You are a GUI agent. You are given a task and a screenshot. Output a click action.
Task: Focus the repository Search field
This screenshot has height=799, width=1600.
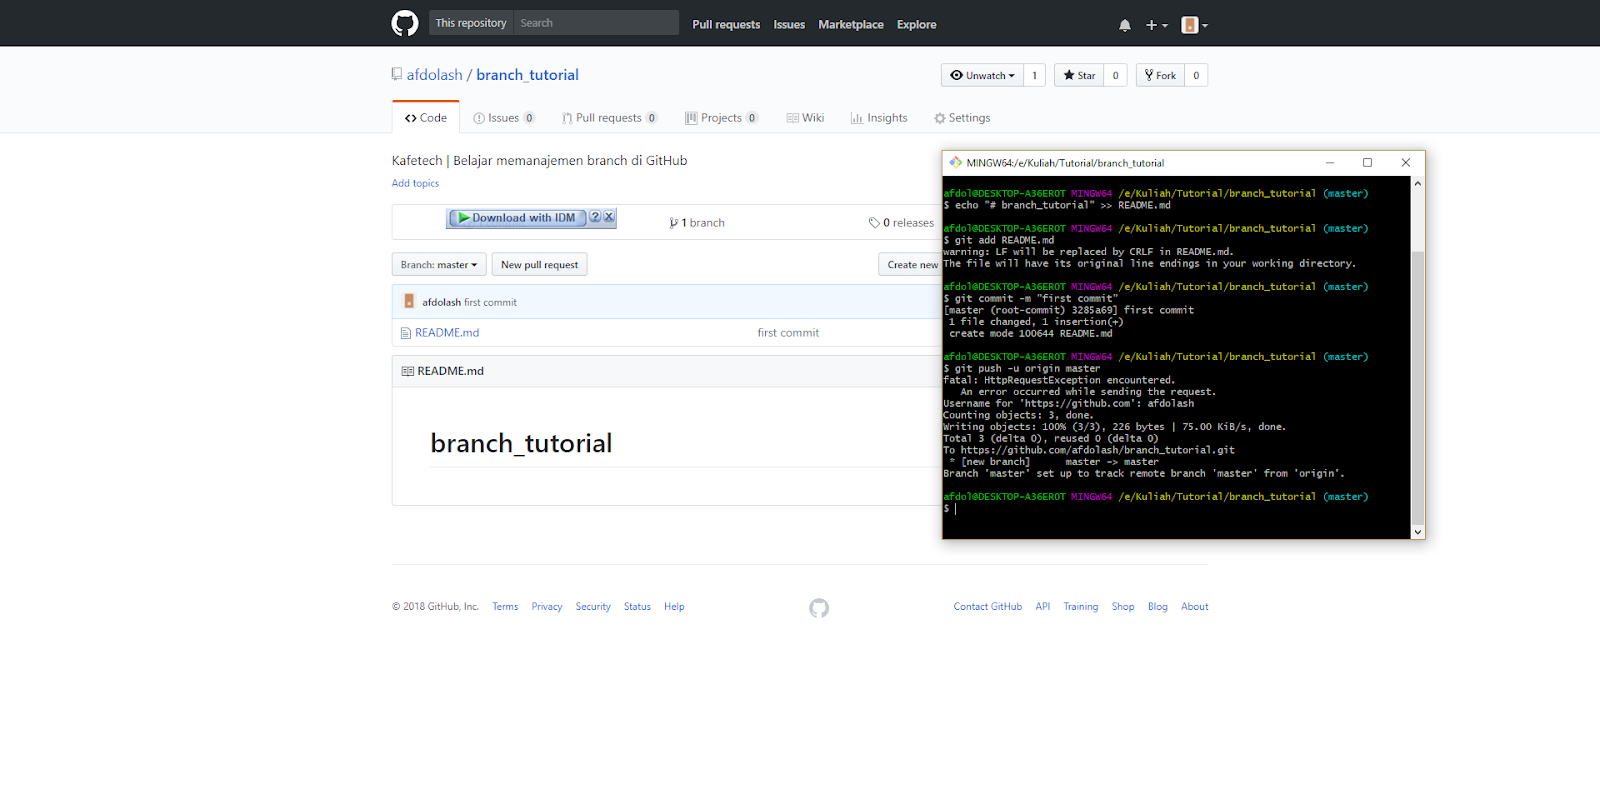coord(596,23)
